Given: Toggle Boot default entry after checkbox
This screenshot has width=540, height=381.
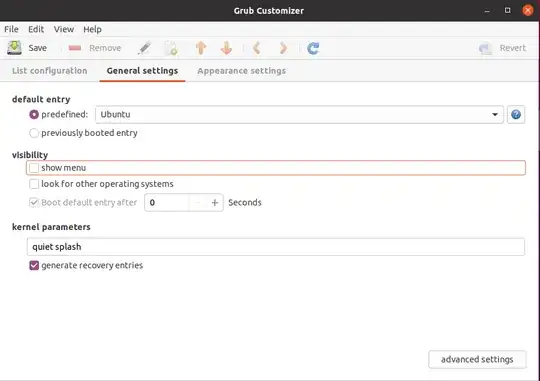Looking at the screenshot, I should click(34, 202).
